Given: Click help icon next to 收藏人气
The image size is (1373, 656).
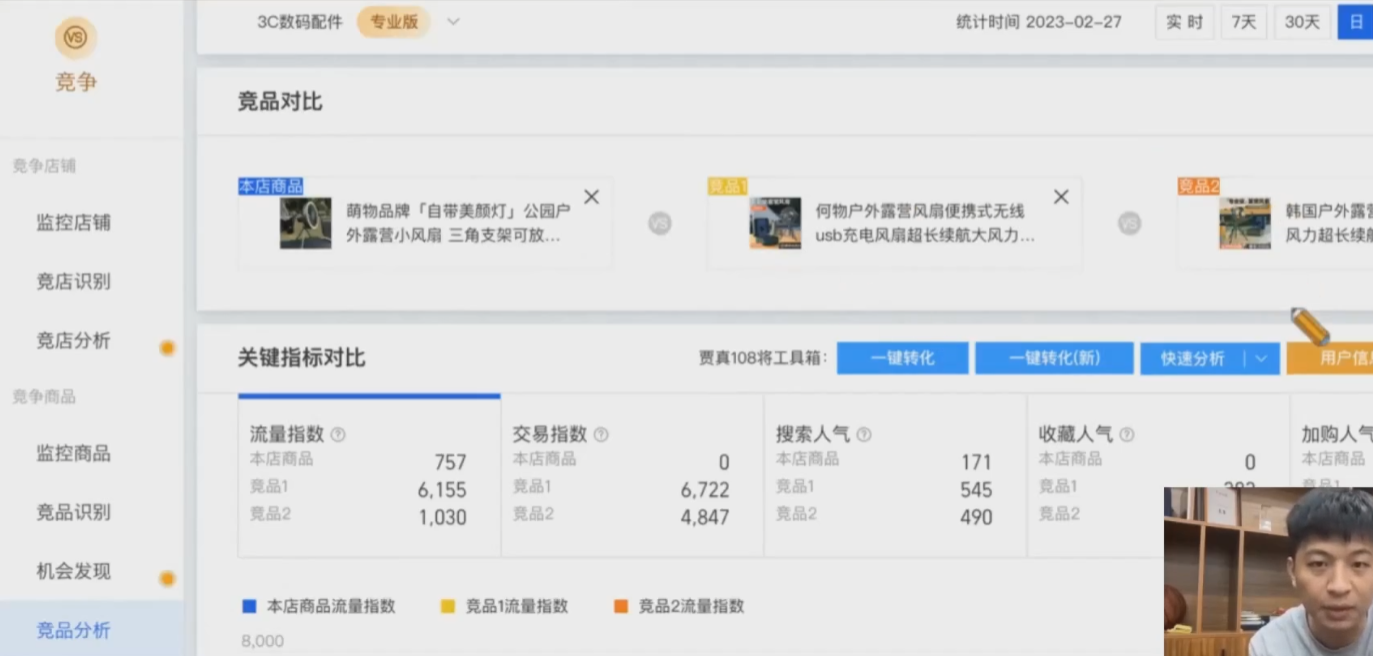Looking at the screenshot, I should click(1127, 435).
